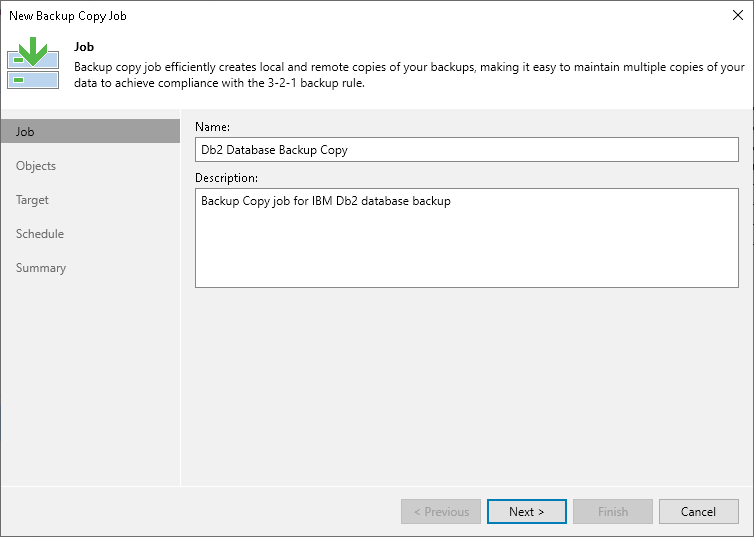Click the green arrow backup copy icon
This screenshot has width=754, height=537.
coord(33,64)
